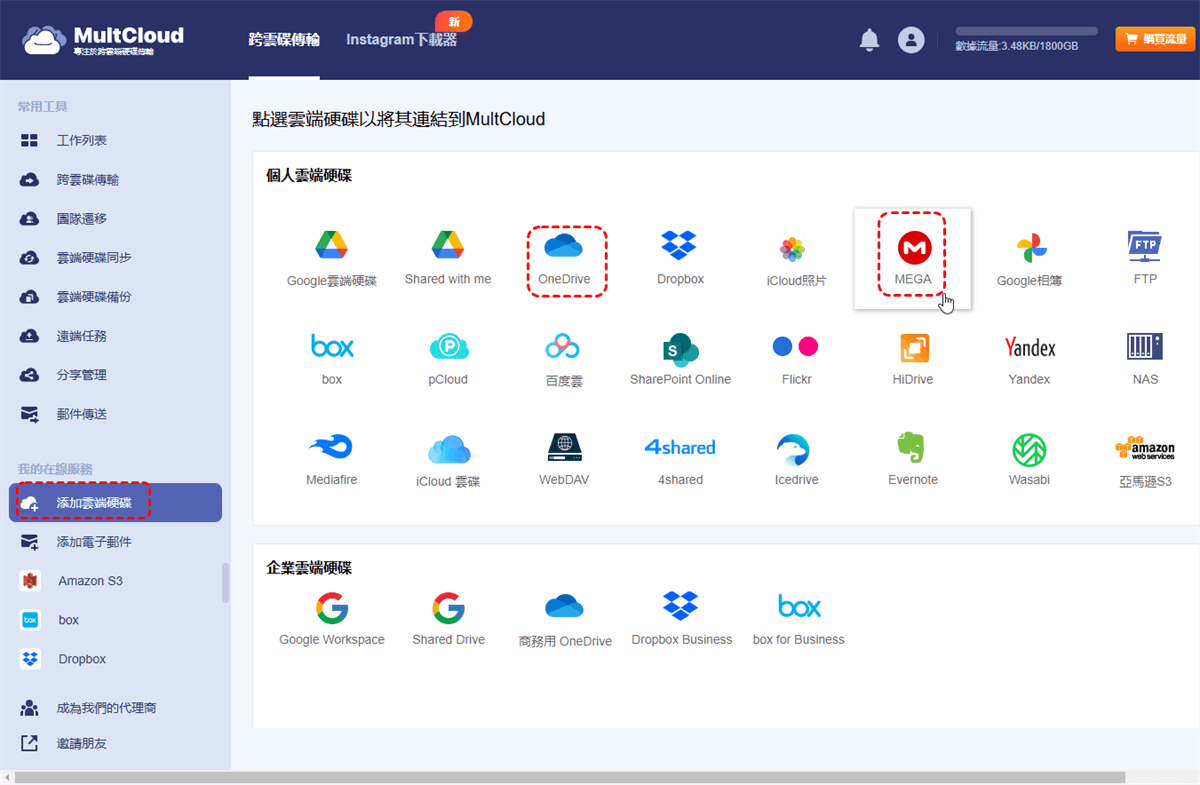Click the Shared Drive business icon

(448, 607)
